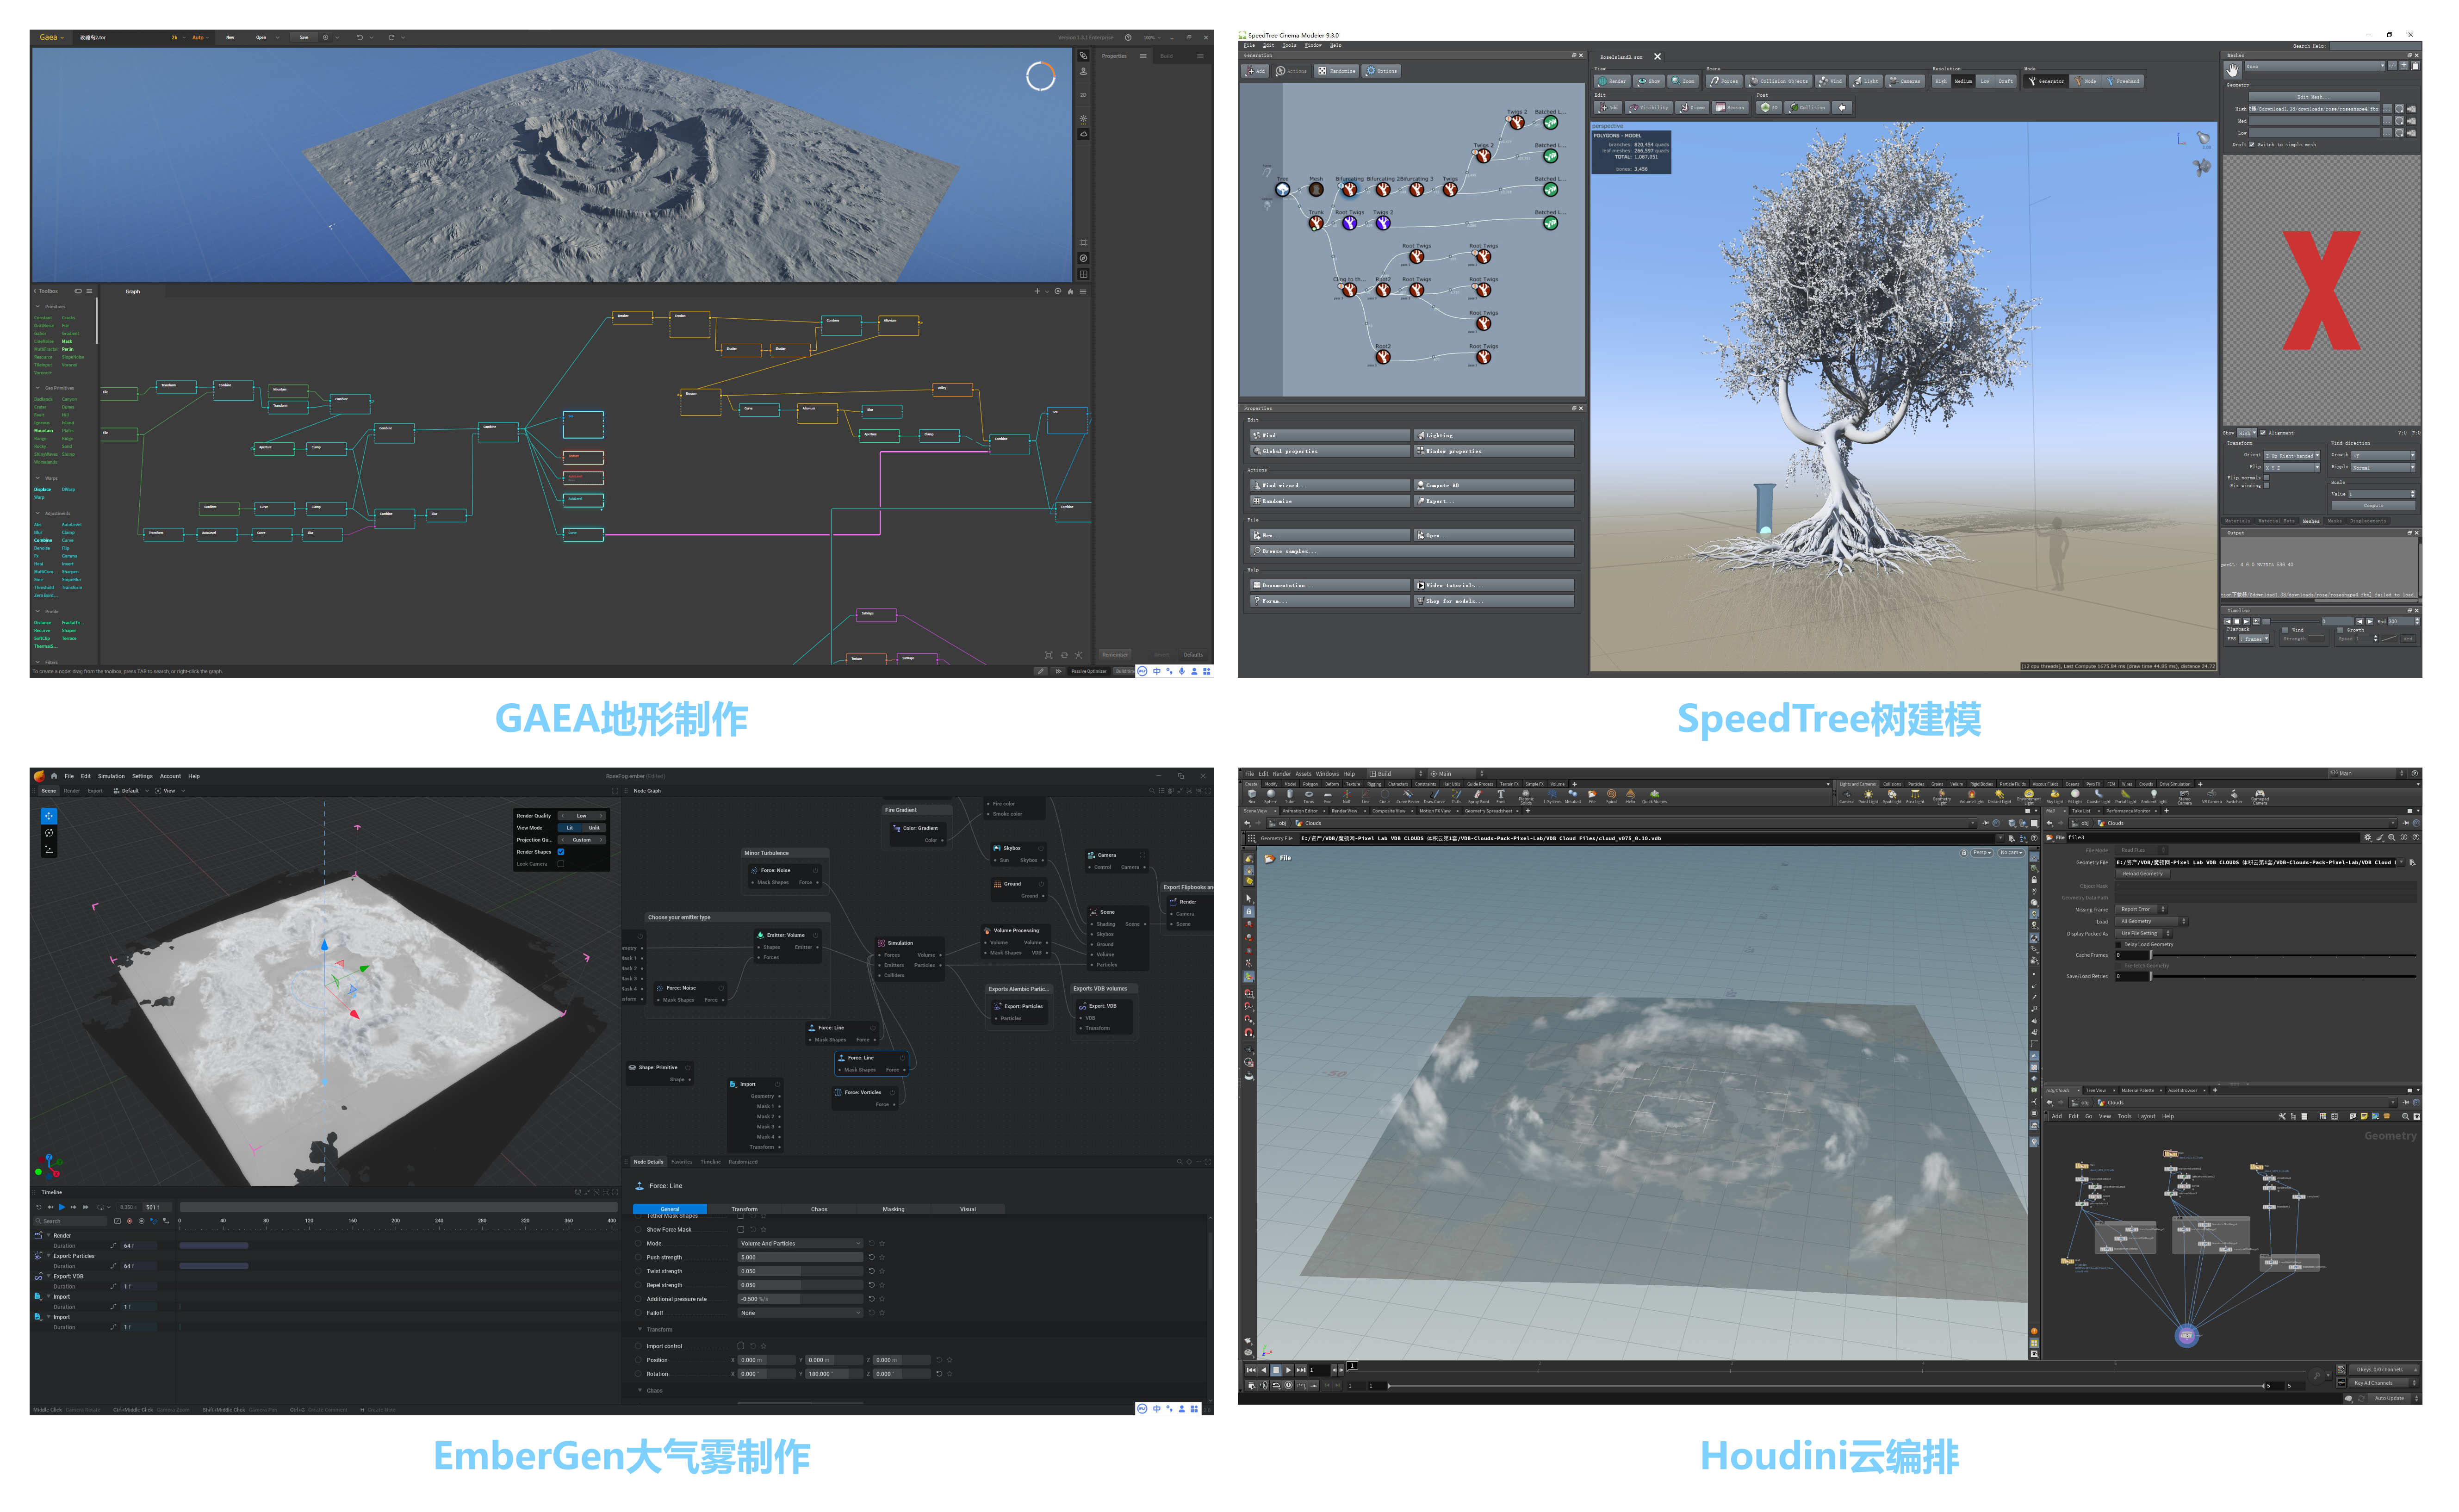The width and height of the screenshot is (2459, 1512).
Task: Select Lit view mode in EmberGen
Action: 570,828
